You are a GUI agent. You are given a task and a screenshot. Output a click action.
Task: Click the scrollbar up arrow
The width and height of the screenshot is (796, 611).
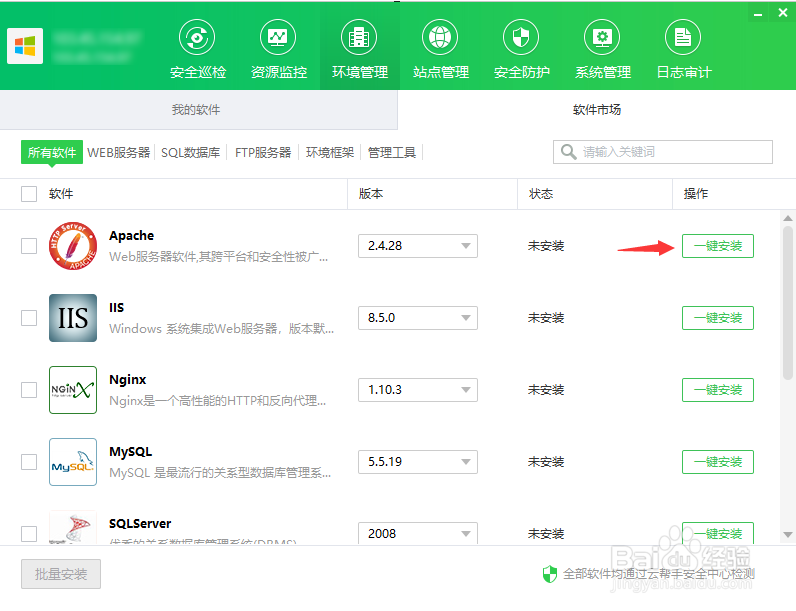(788, 219)
